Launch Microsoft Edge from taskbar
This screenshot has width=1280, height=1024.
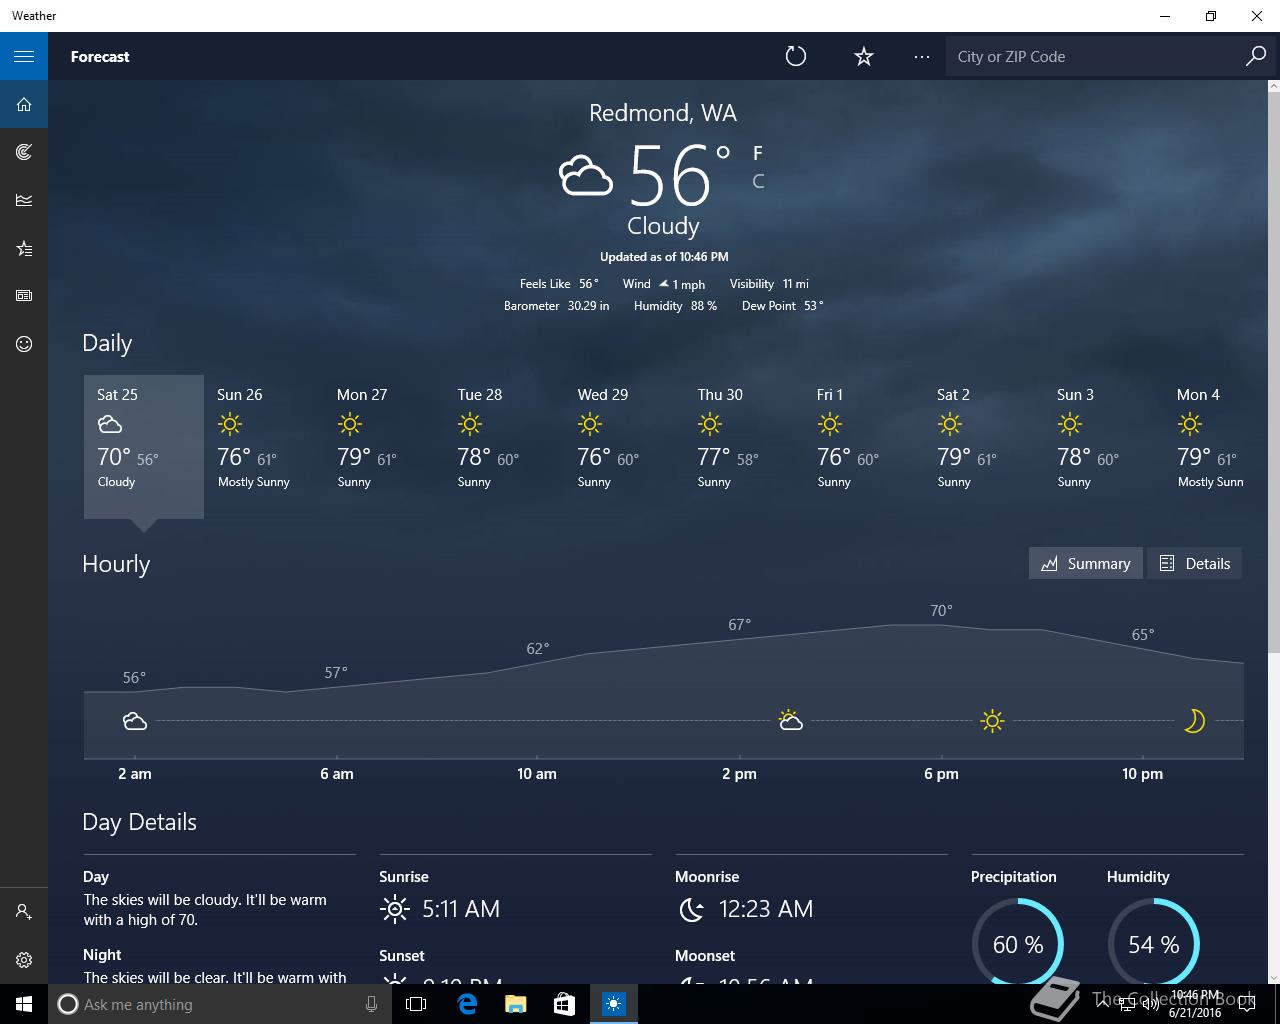(x=466, y=1004)
